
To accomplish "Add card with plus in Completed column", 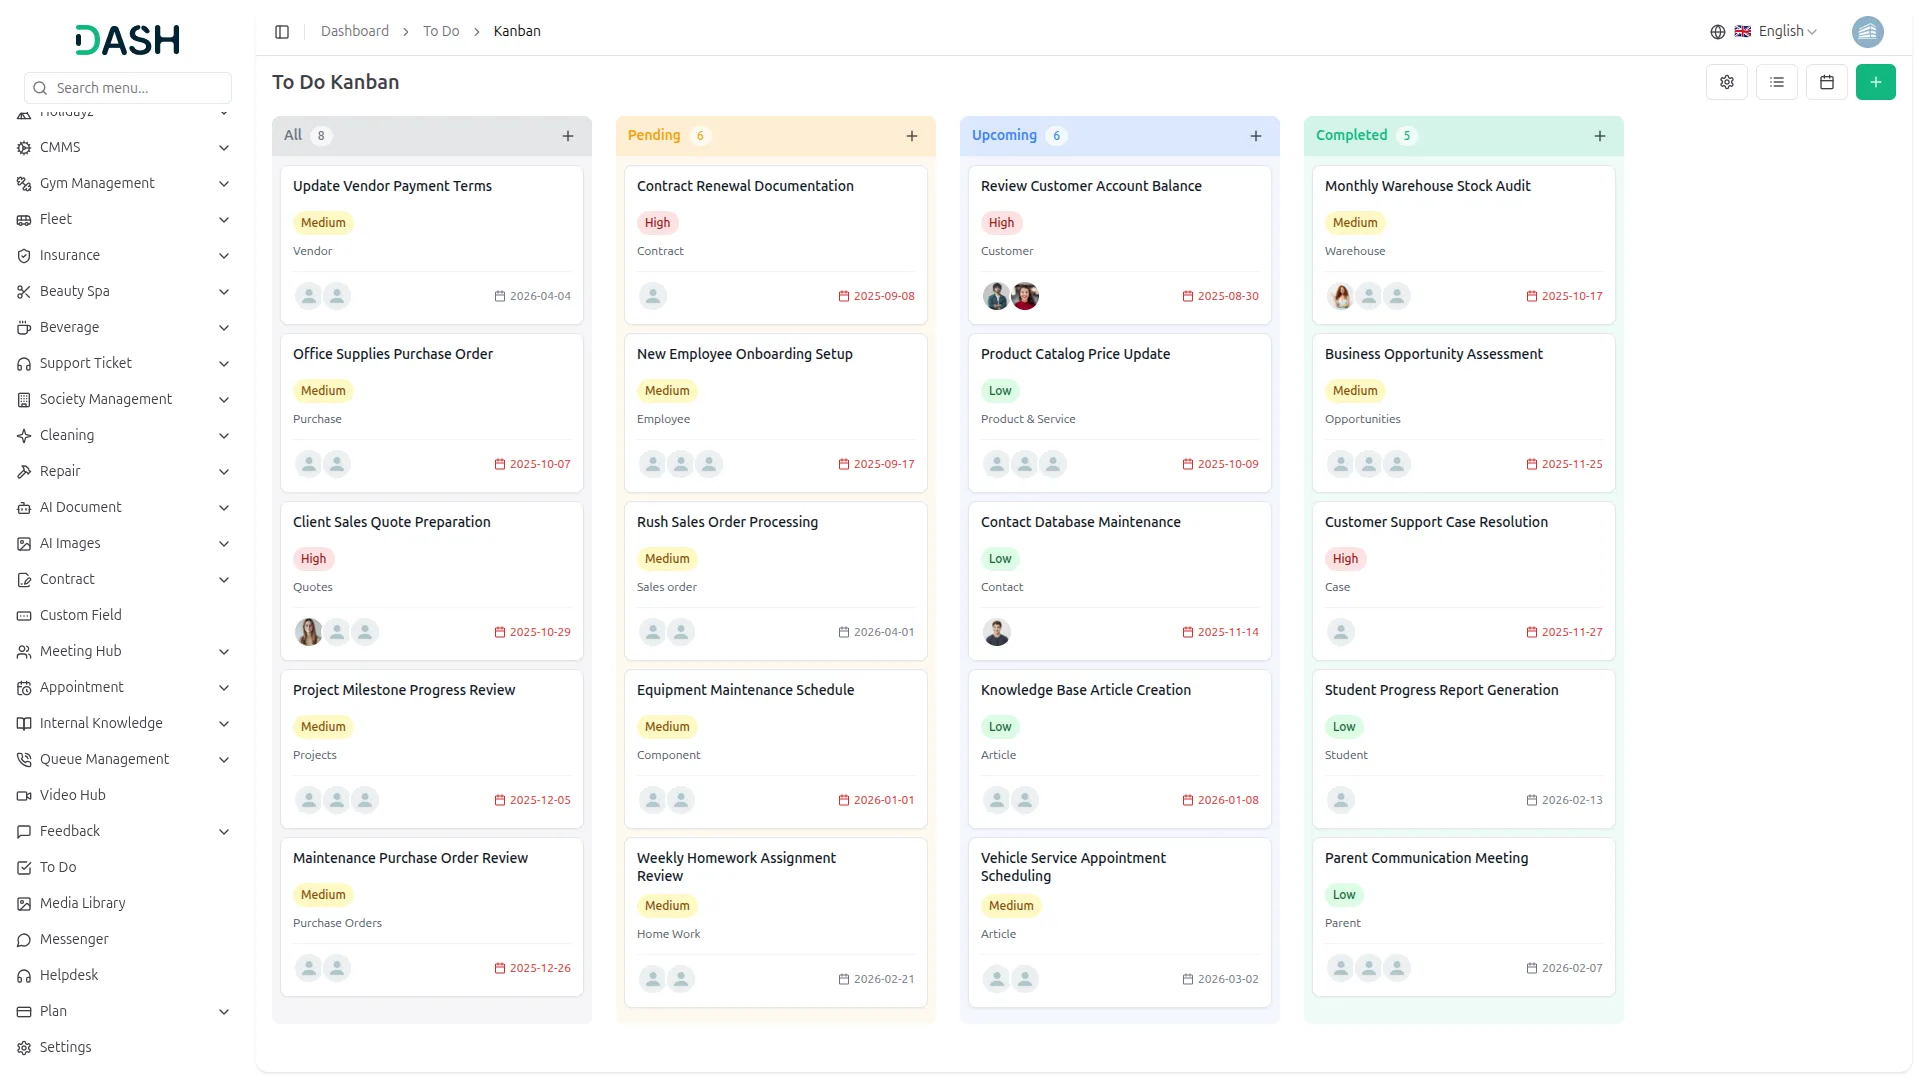I will [x=1599, y=136].
